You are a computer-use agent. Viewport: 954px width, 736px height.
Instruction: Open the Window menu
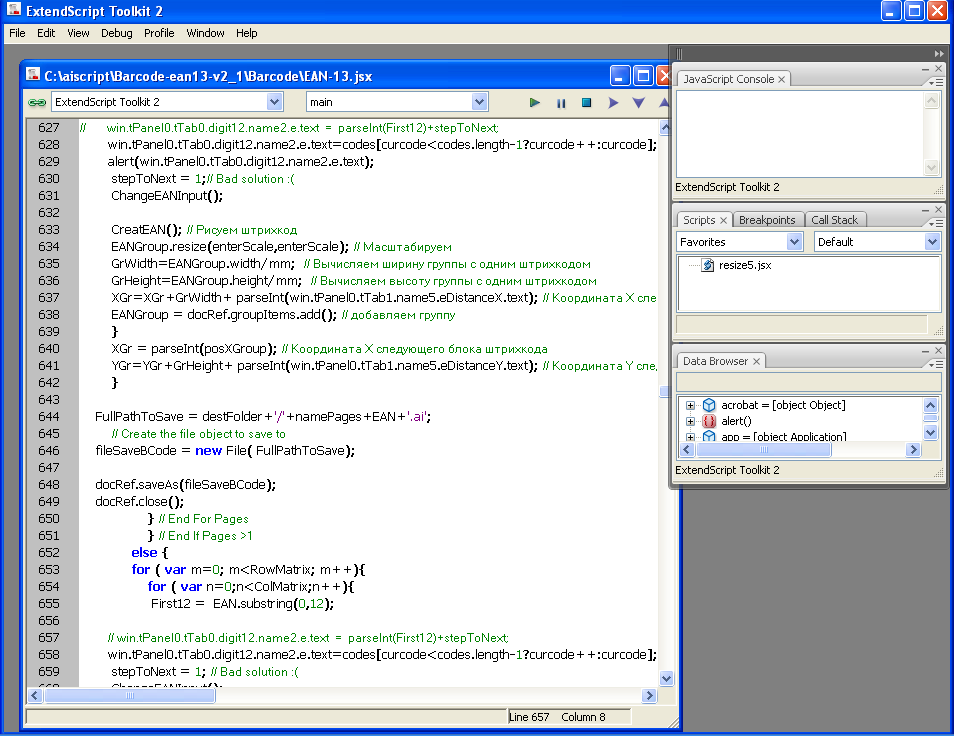point(205,33)
